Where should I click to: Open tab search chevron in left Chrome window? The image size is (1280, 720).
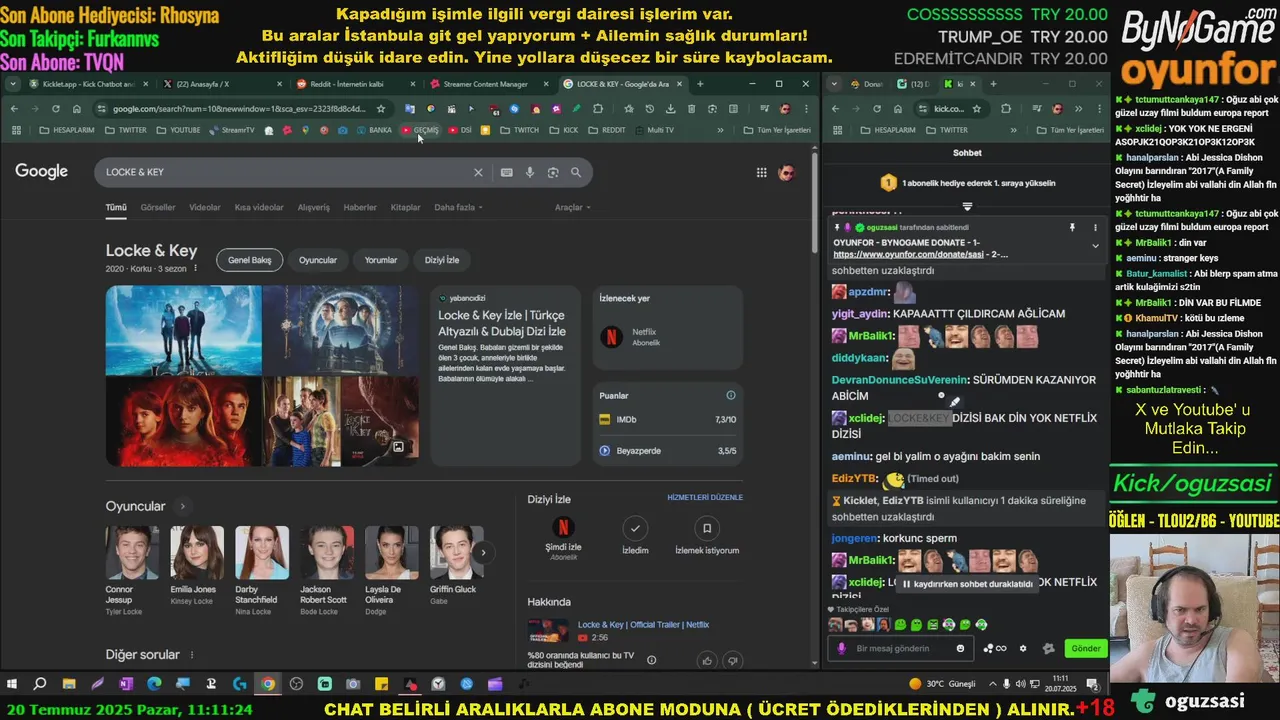click(x=12, y=84)
